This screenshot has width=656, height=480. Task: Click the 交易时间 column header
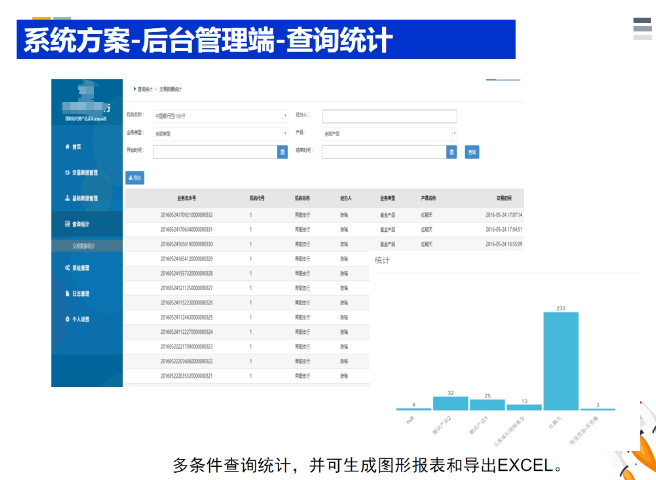[x=504, y=198]
